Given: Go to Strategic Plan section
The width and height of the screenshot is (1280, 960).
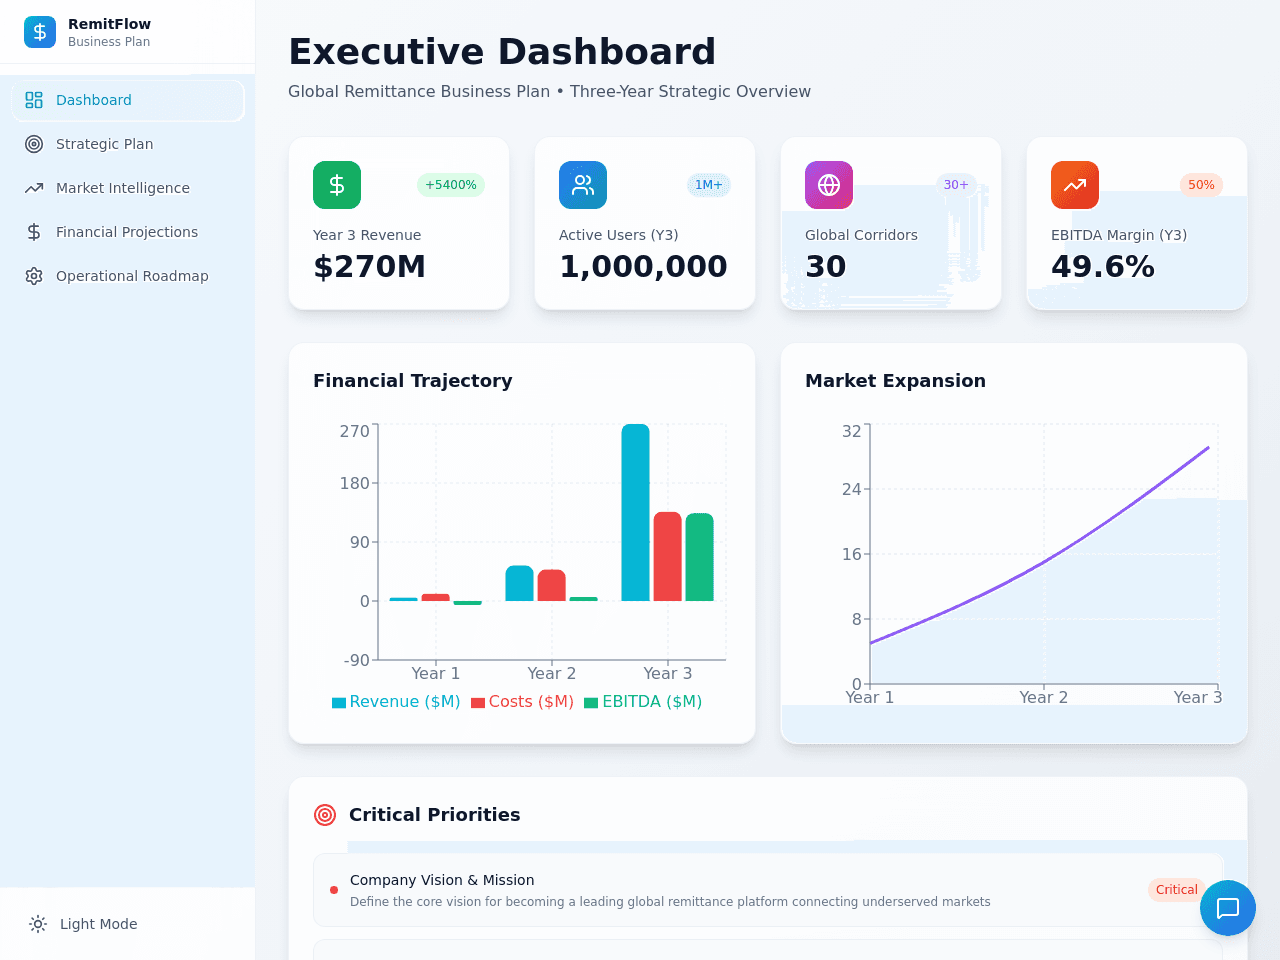Looking at the screenshot, I should [128, 144].
